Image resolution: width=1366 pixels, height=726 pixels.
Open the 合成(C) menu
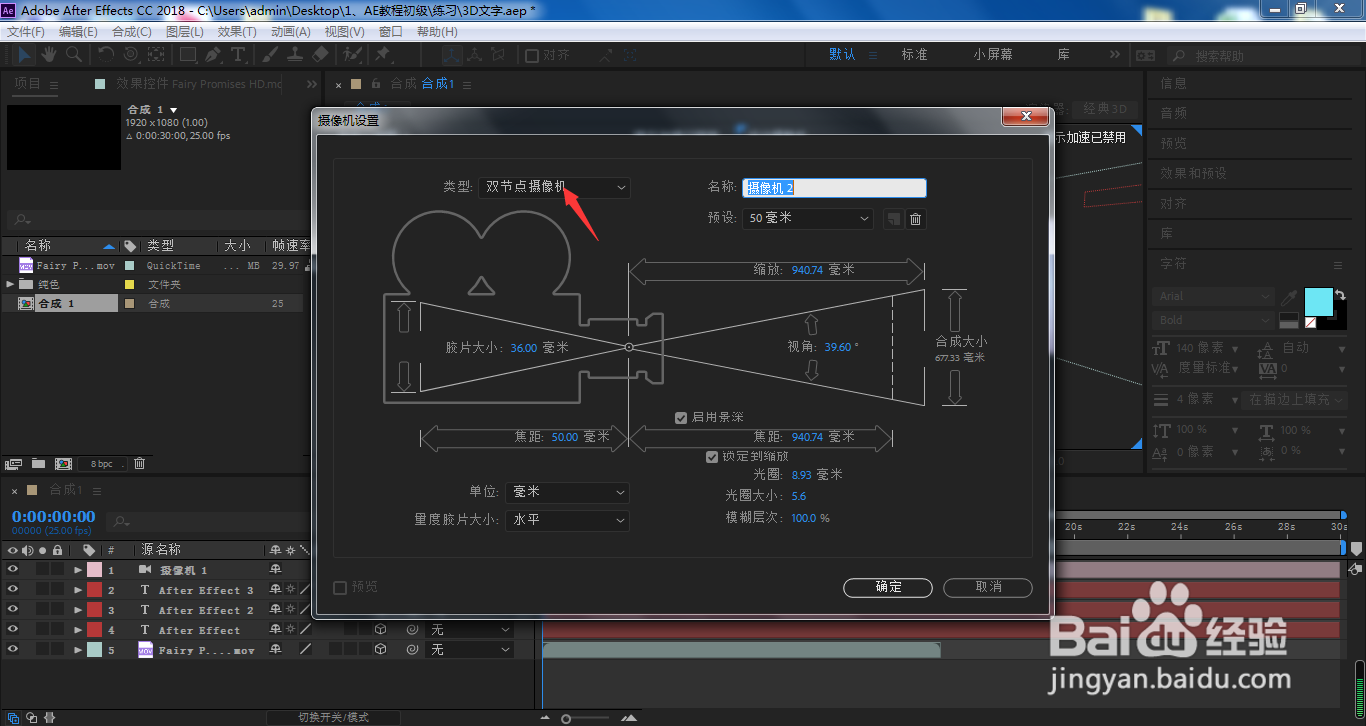(x=132, y=32)
